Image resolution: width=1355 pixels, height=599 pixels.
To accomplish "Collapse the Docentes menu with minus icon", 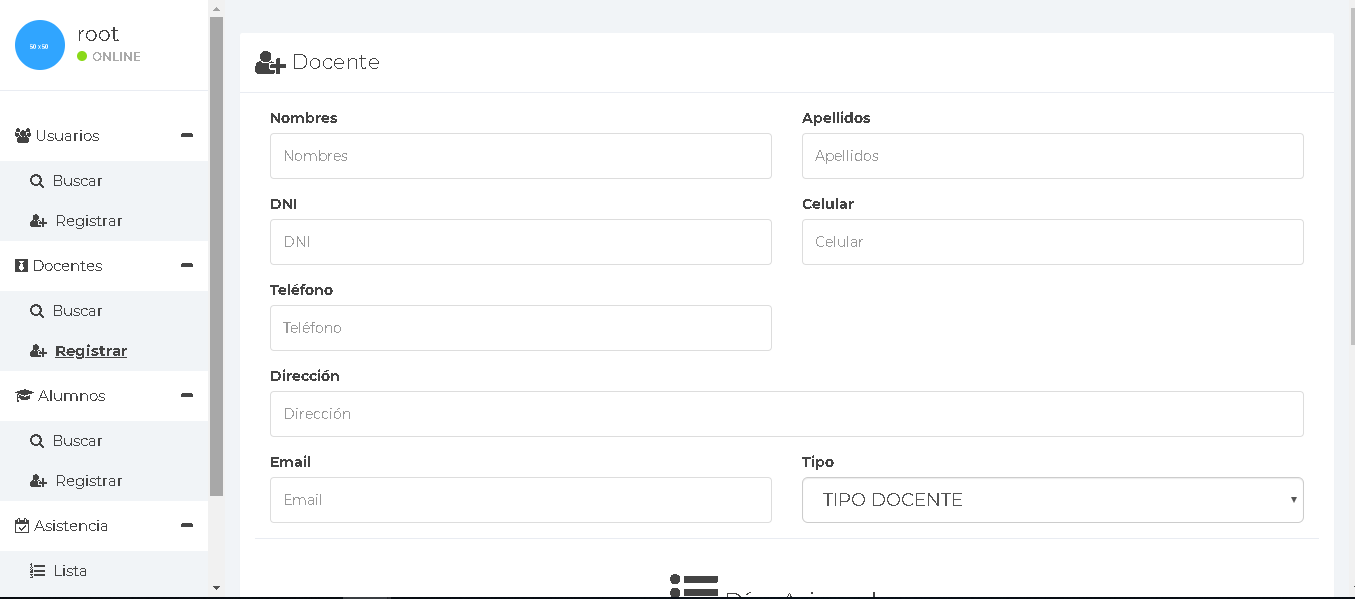I will [x=186, y=265].
